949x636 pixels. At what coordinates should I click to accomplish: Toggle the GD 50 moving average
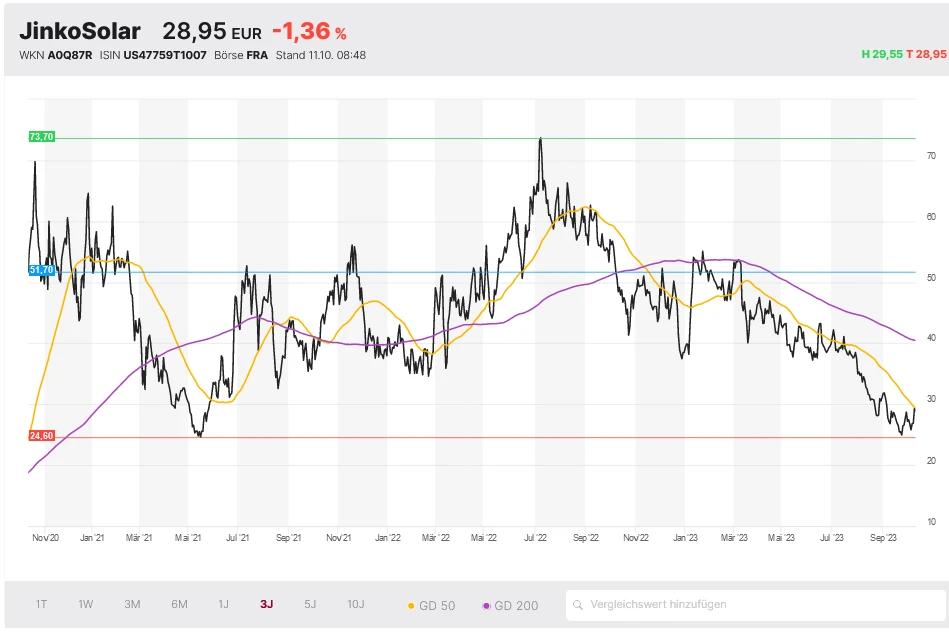click(431, 605)
